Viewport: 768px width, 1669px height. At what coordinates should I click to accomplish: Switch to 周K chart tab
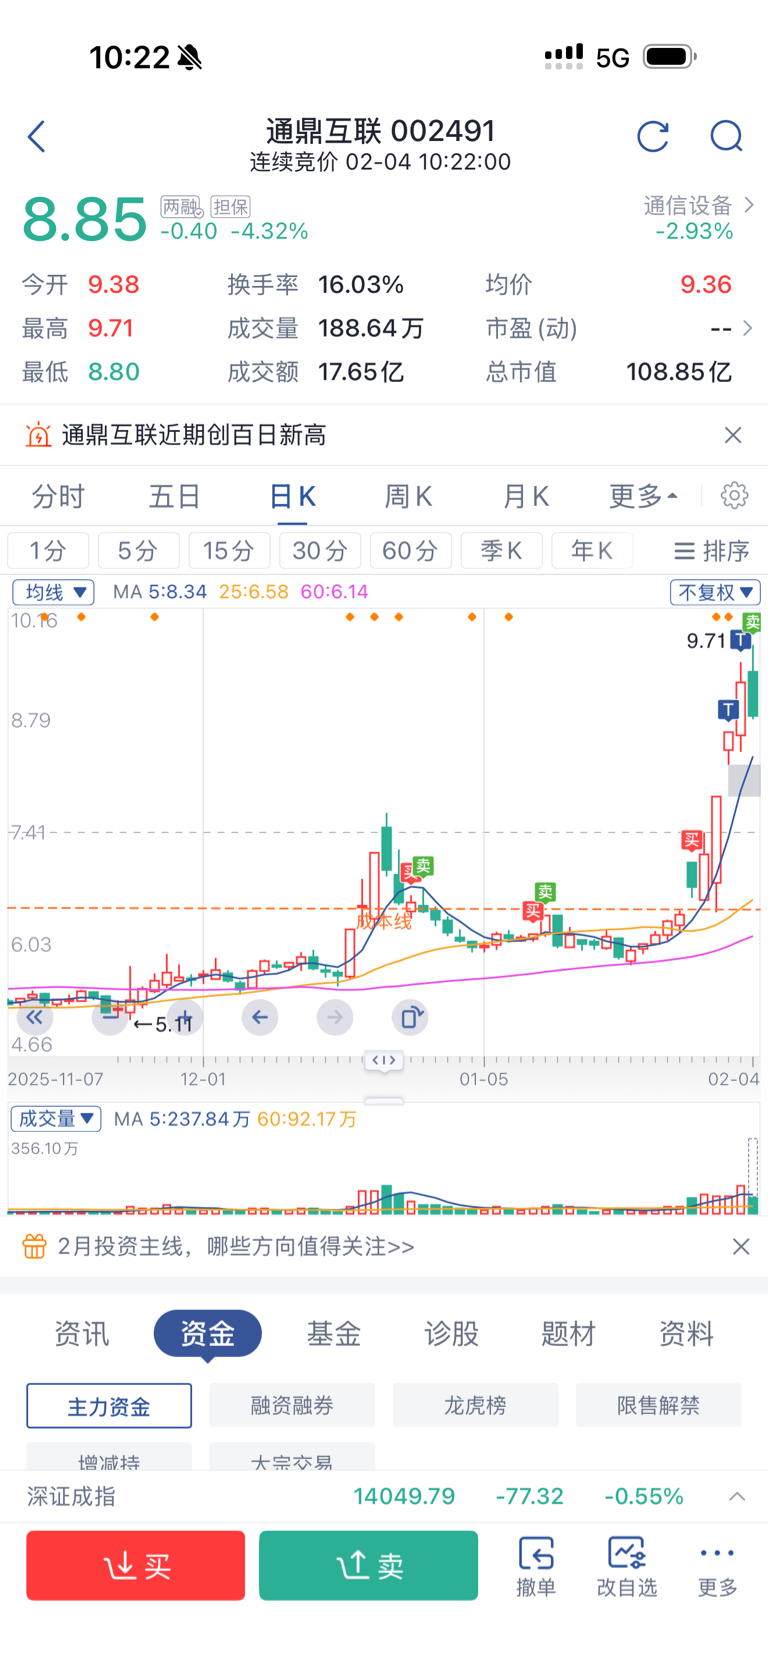[409, 496]
